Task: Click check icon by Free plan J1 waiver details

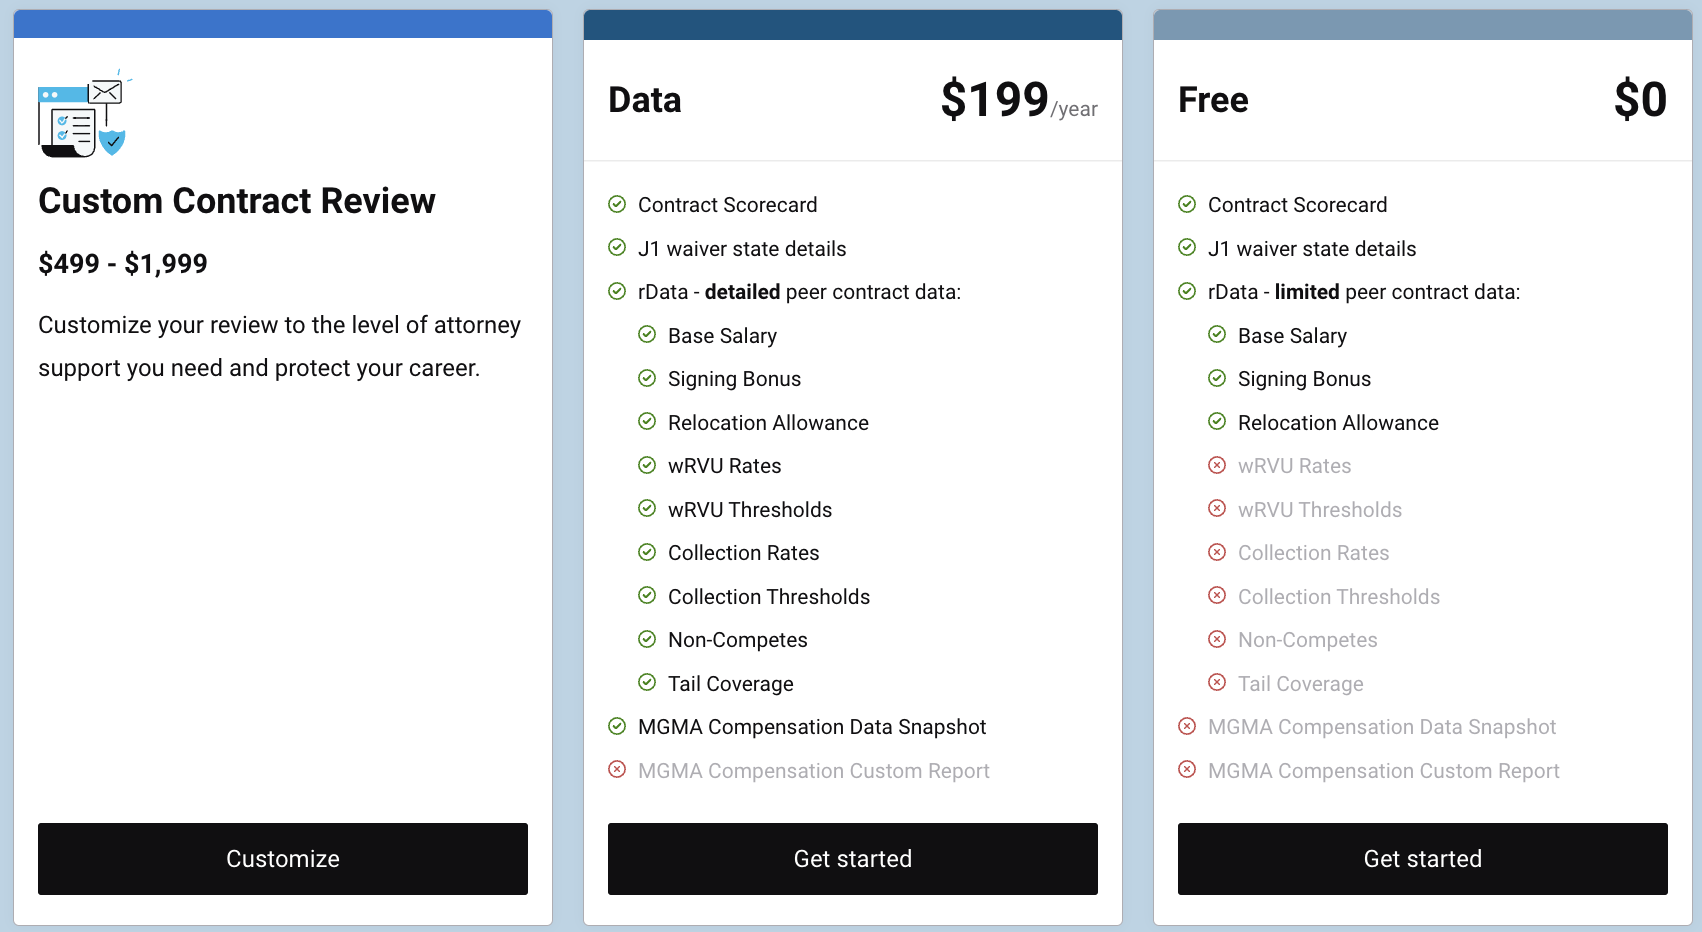Action: pyautogui.click(x=1187, y=247)
